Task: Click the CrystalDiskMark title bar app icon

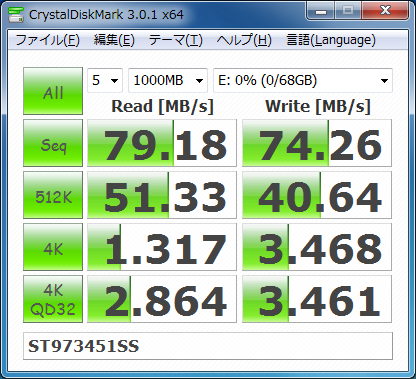Action: [16, 14]
